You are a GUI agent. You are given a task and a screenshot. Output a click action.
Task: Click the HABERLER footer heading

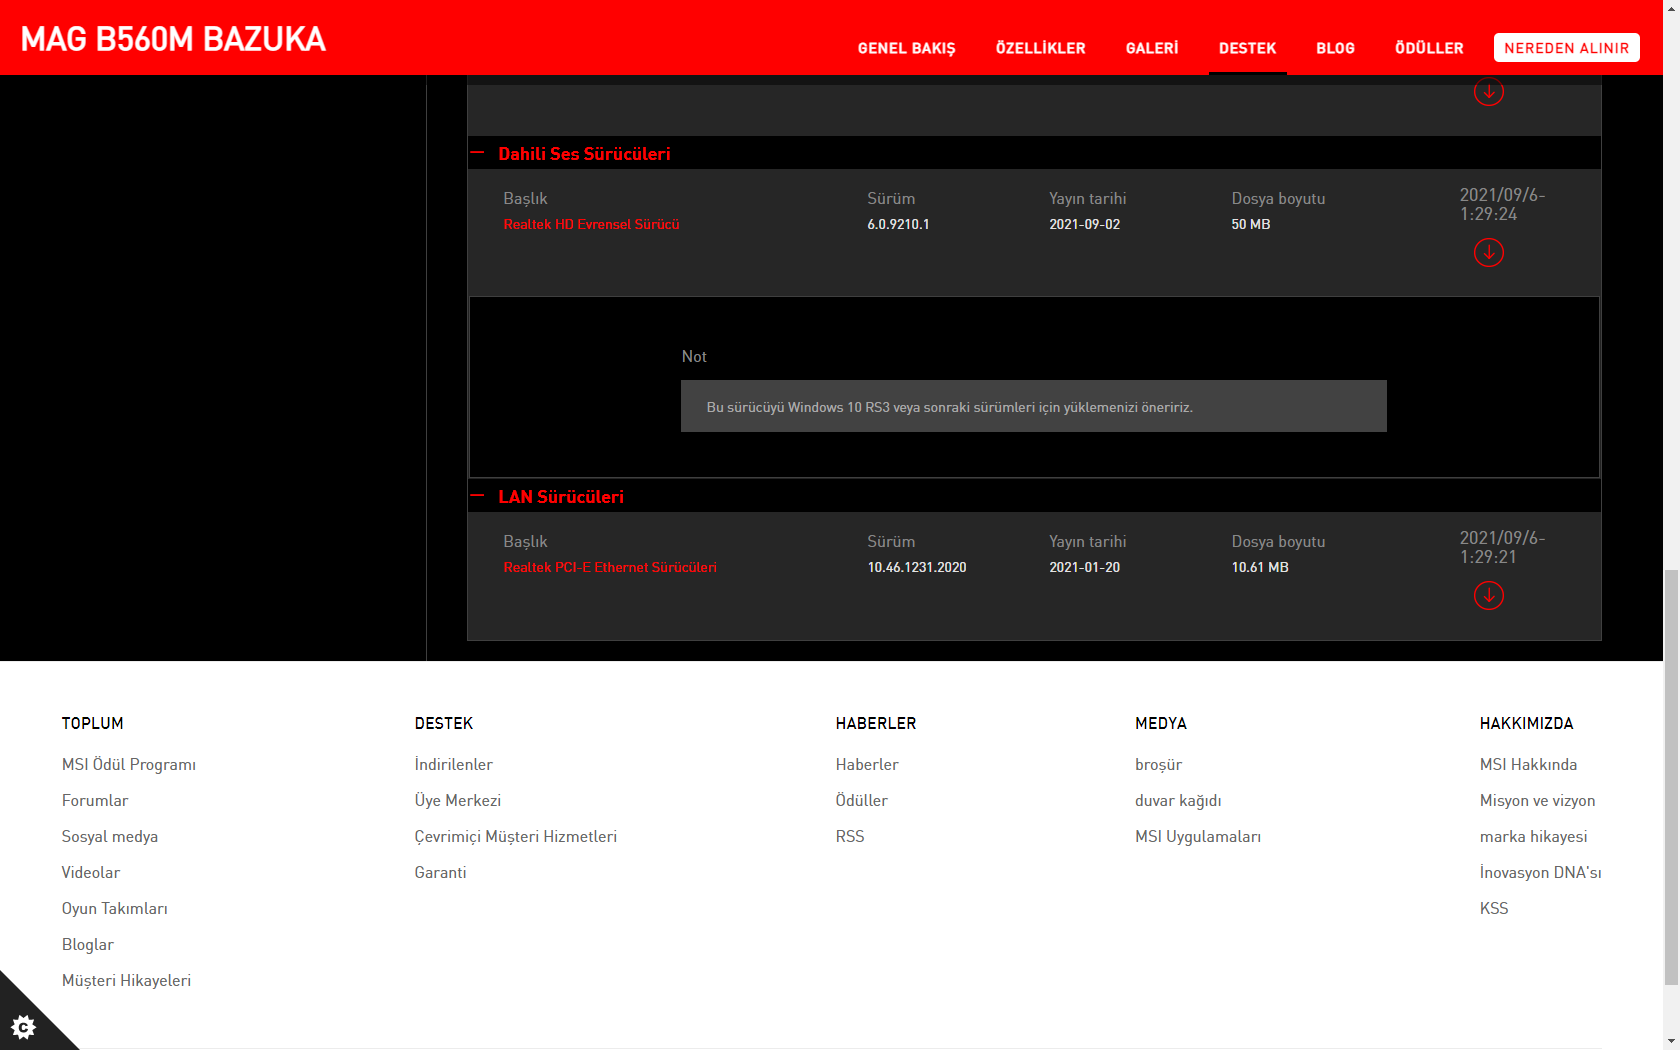(x=876, y=723)
